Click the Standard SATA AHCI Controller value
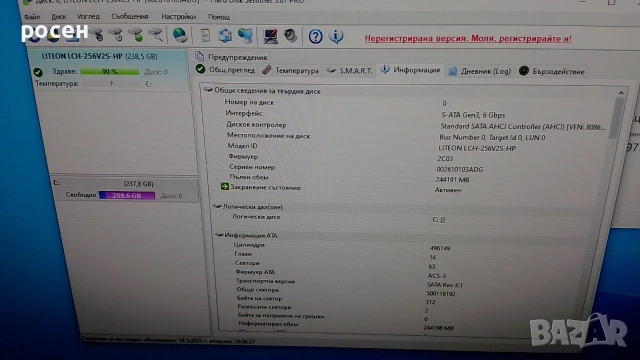The width and height of the screenshot is (640, 360). tap(522, 127)
